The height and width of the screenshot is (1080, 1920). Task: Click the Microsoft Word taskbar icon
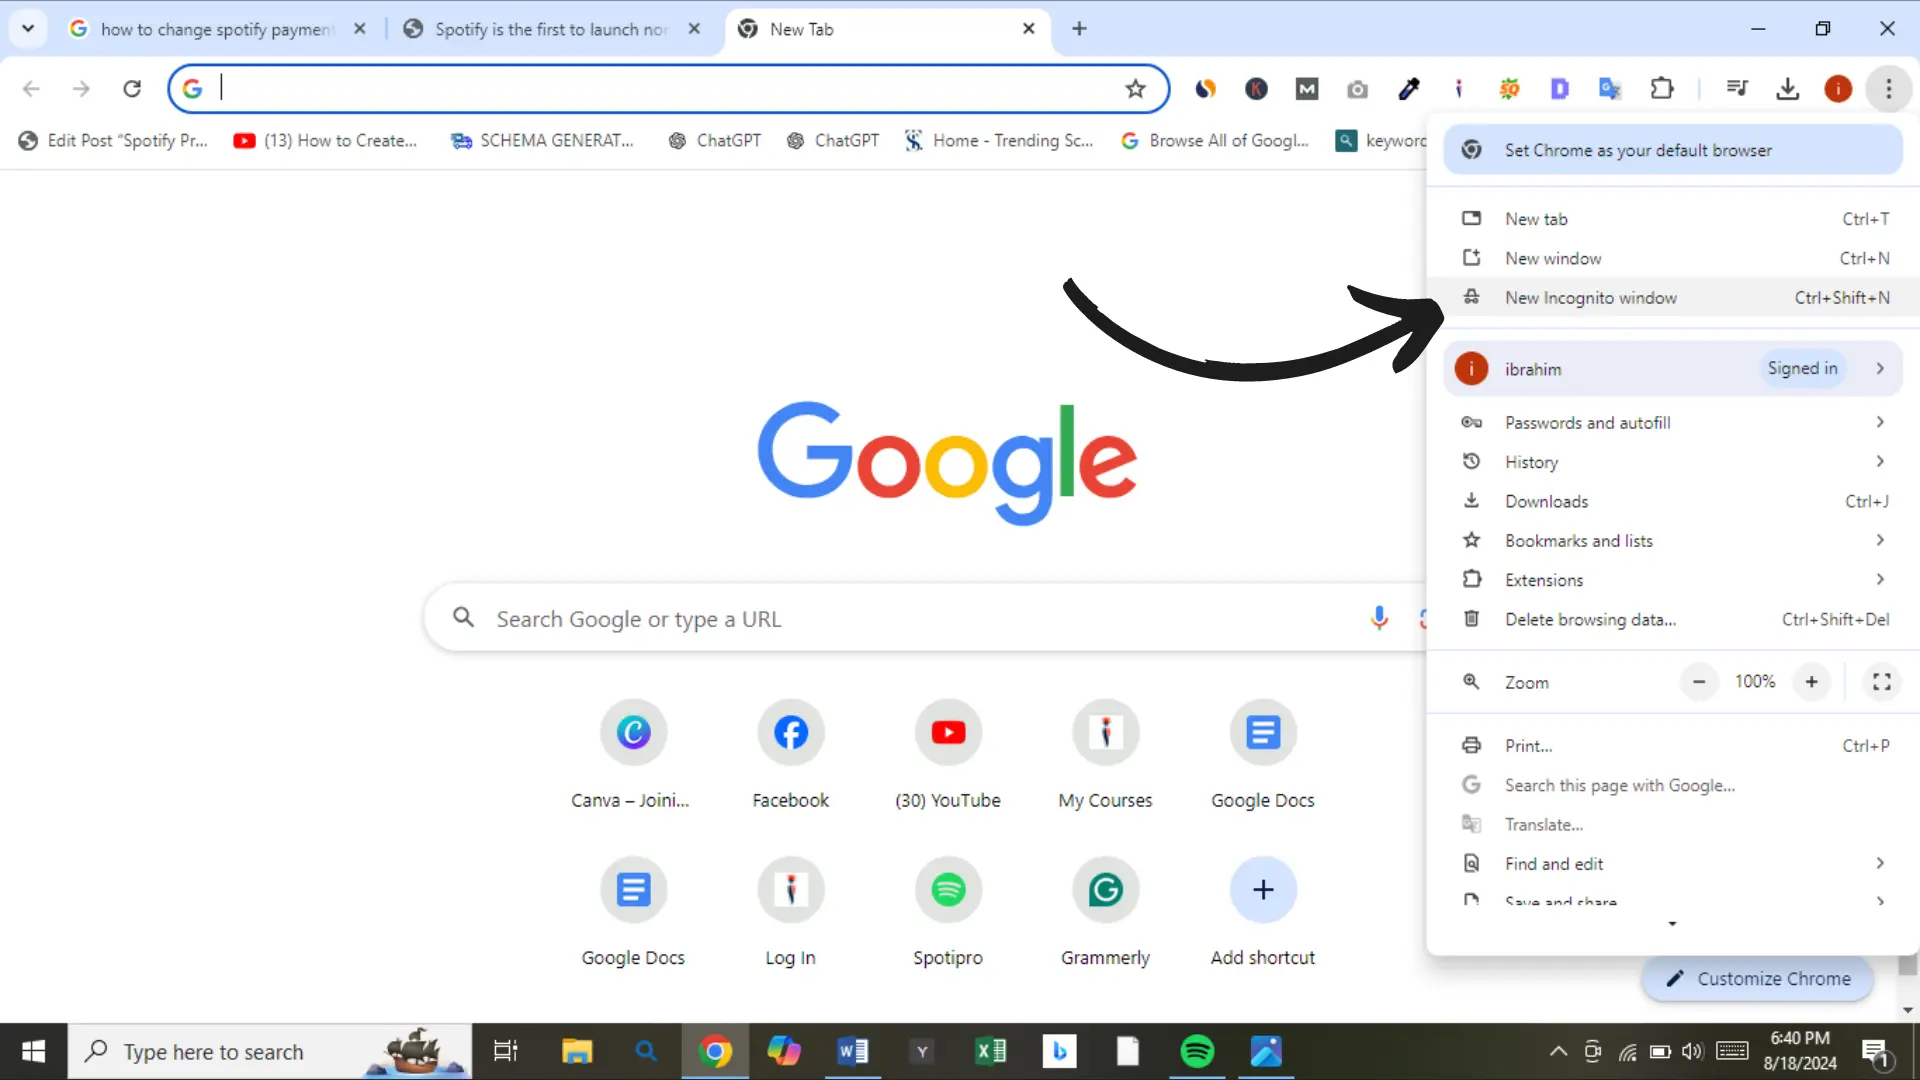(x=856, y=1052)
